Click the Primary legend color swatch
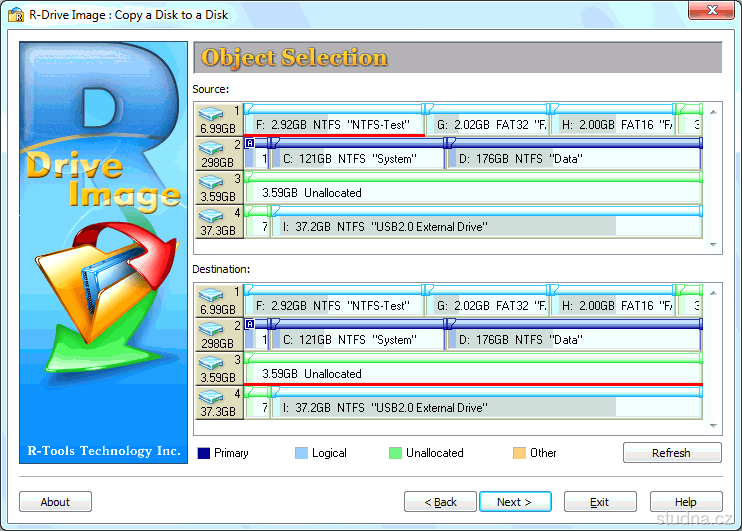This screenshot has width=742, height=531. (x=203, y=453)
